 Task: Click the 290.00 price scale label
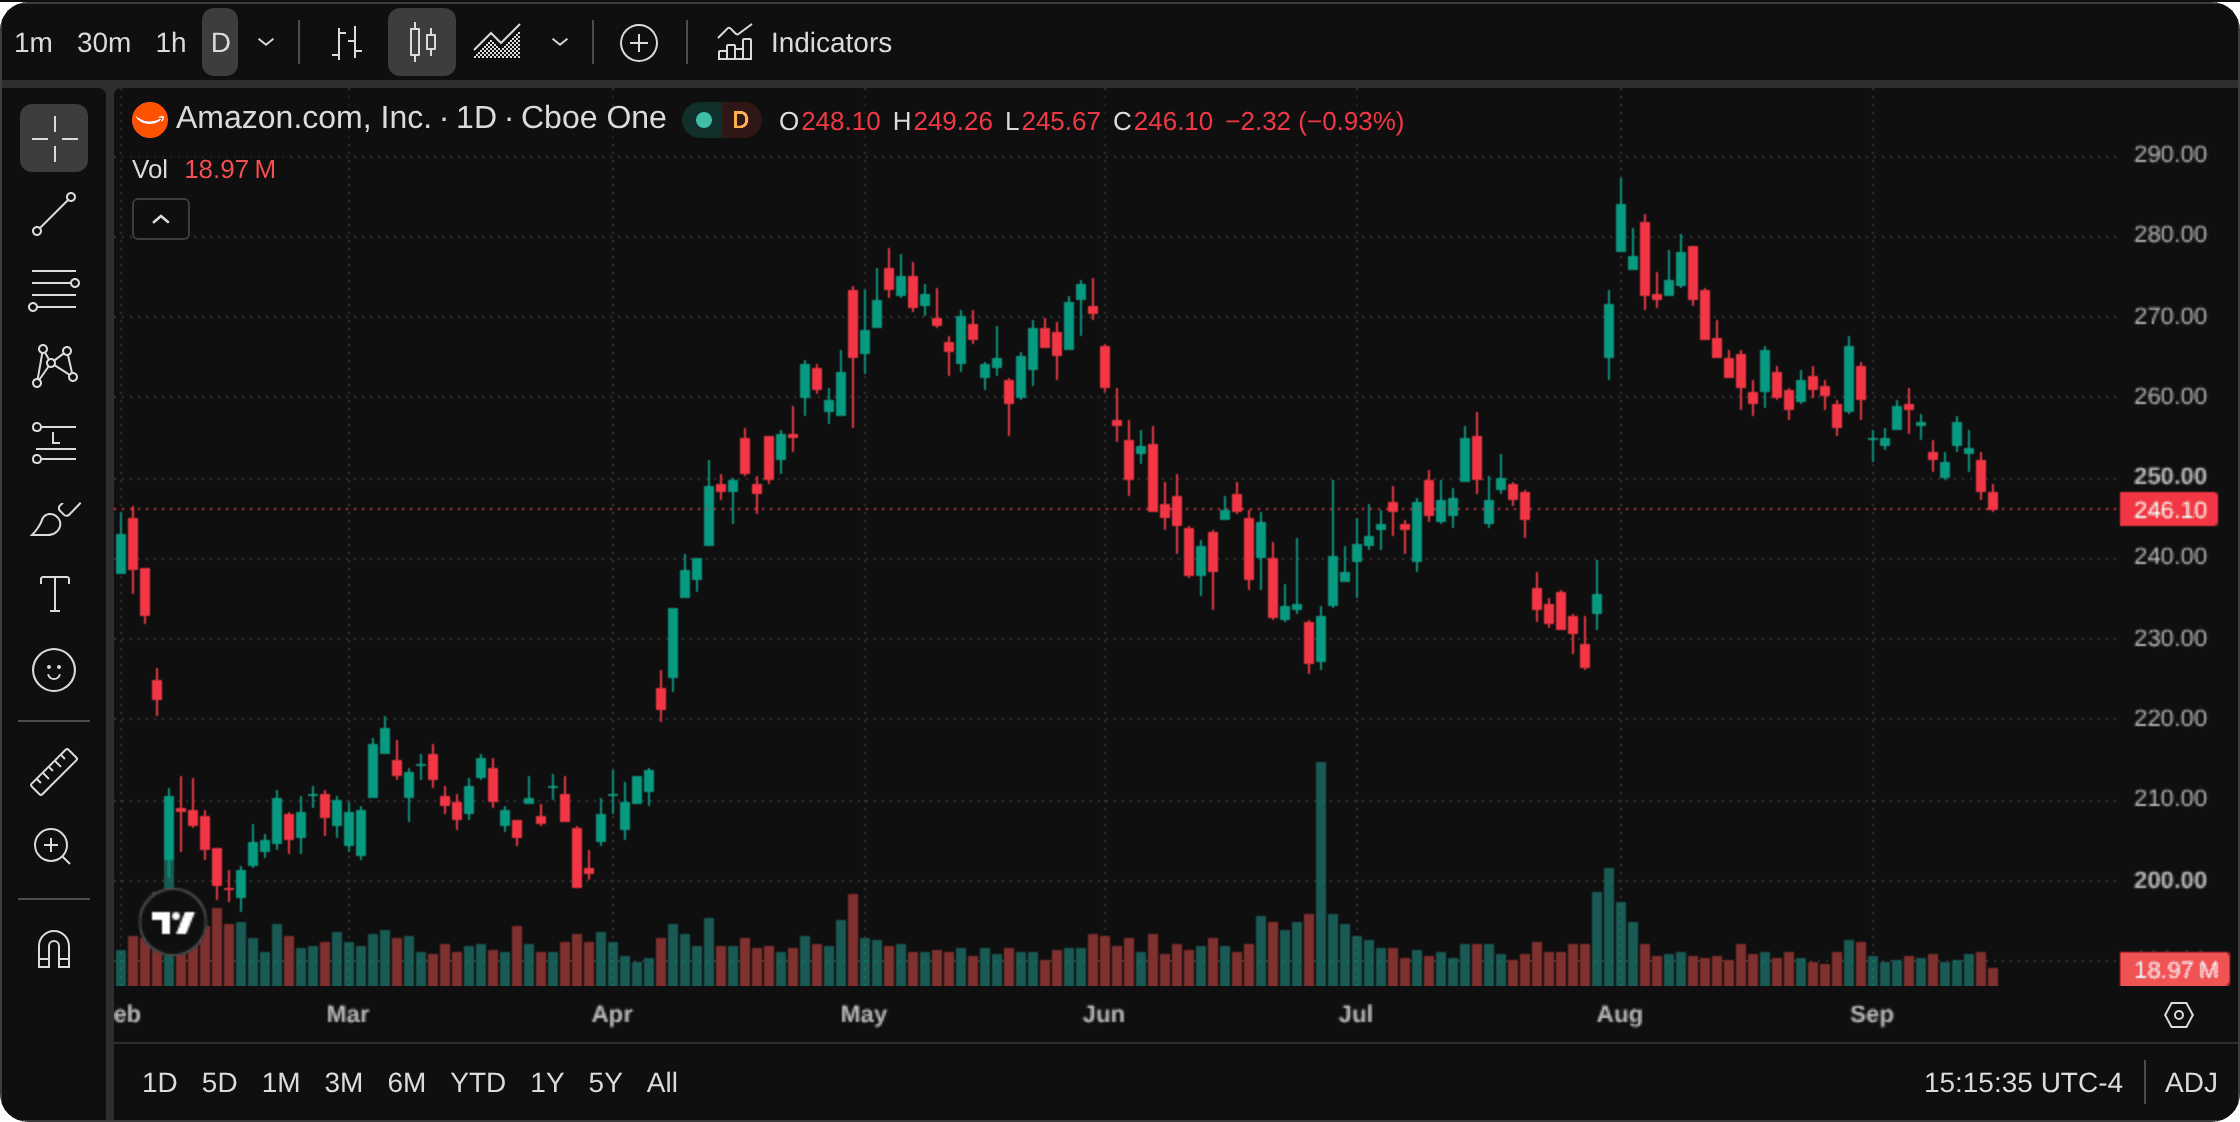pyautogui.click(x=2170, y=154)
